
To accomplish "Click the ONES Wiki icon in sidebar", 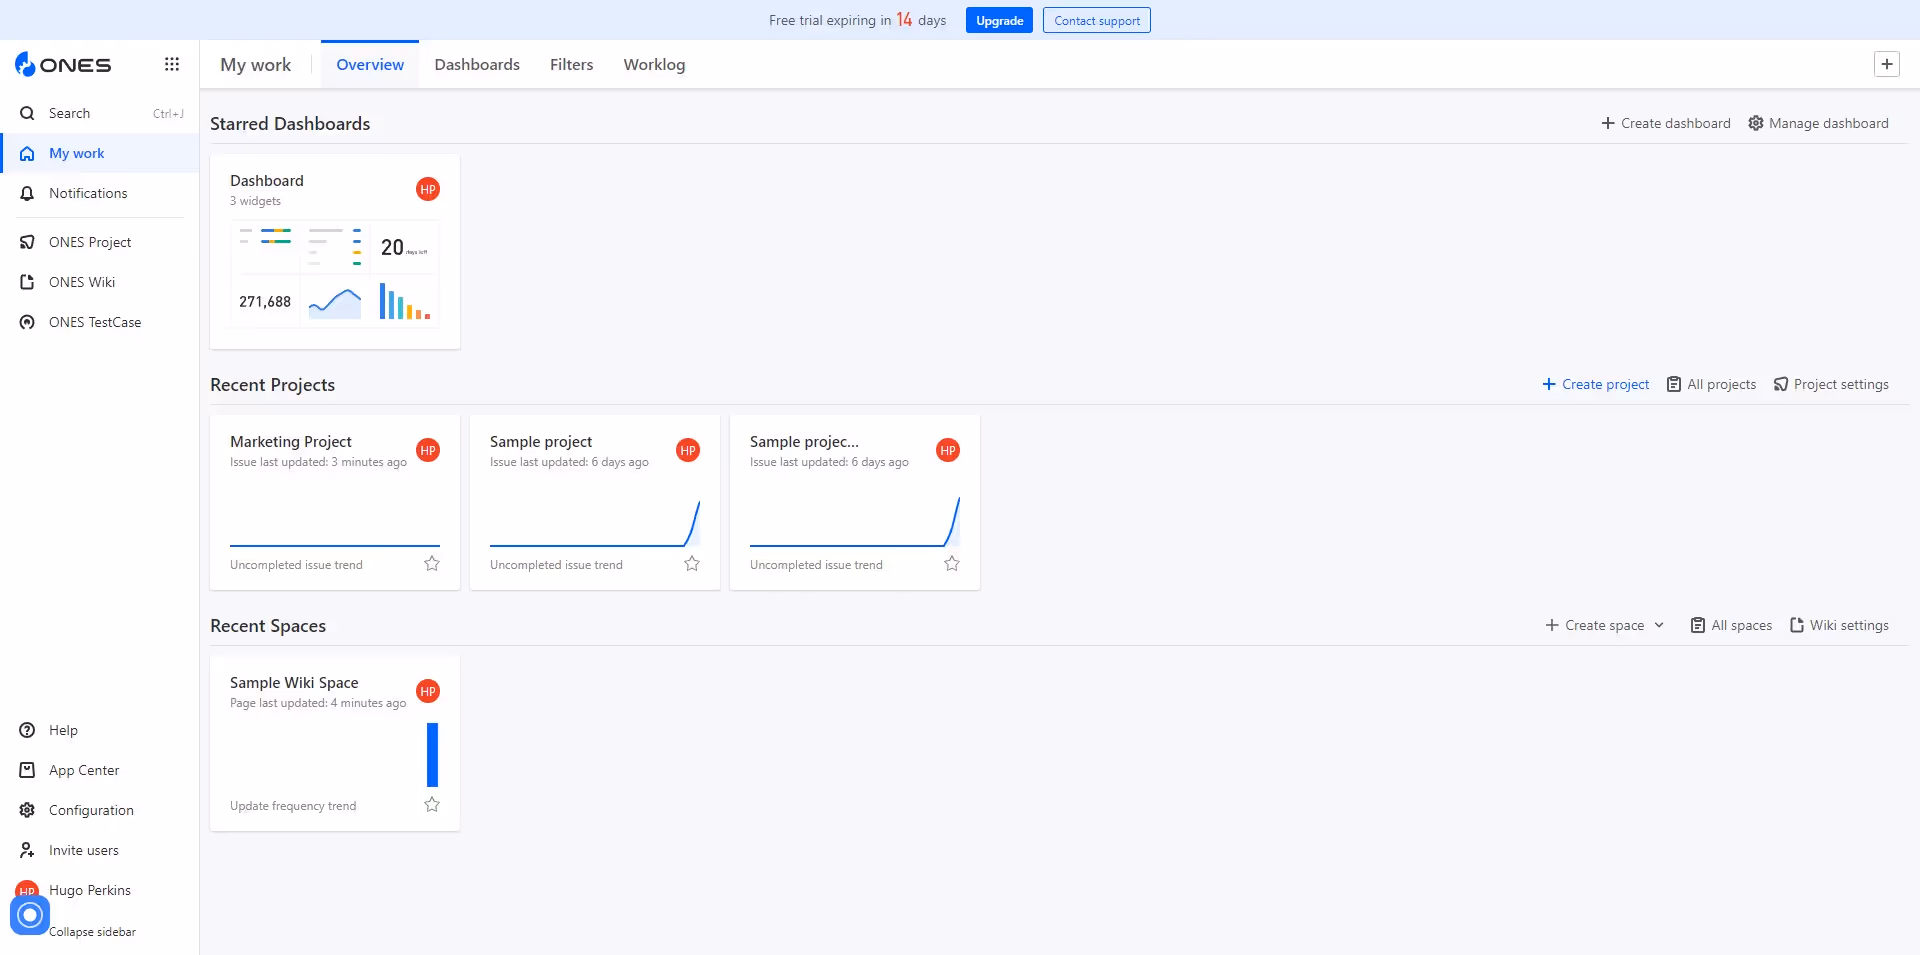I will pos(27,282).
